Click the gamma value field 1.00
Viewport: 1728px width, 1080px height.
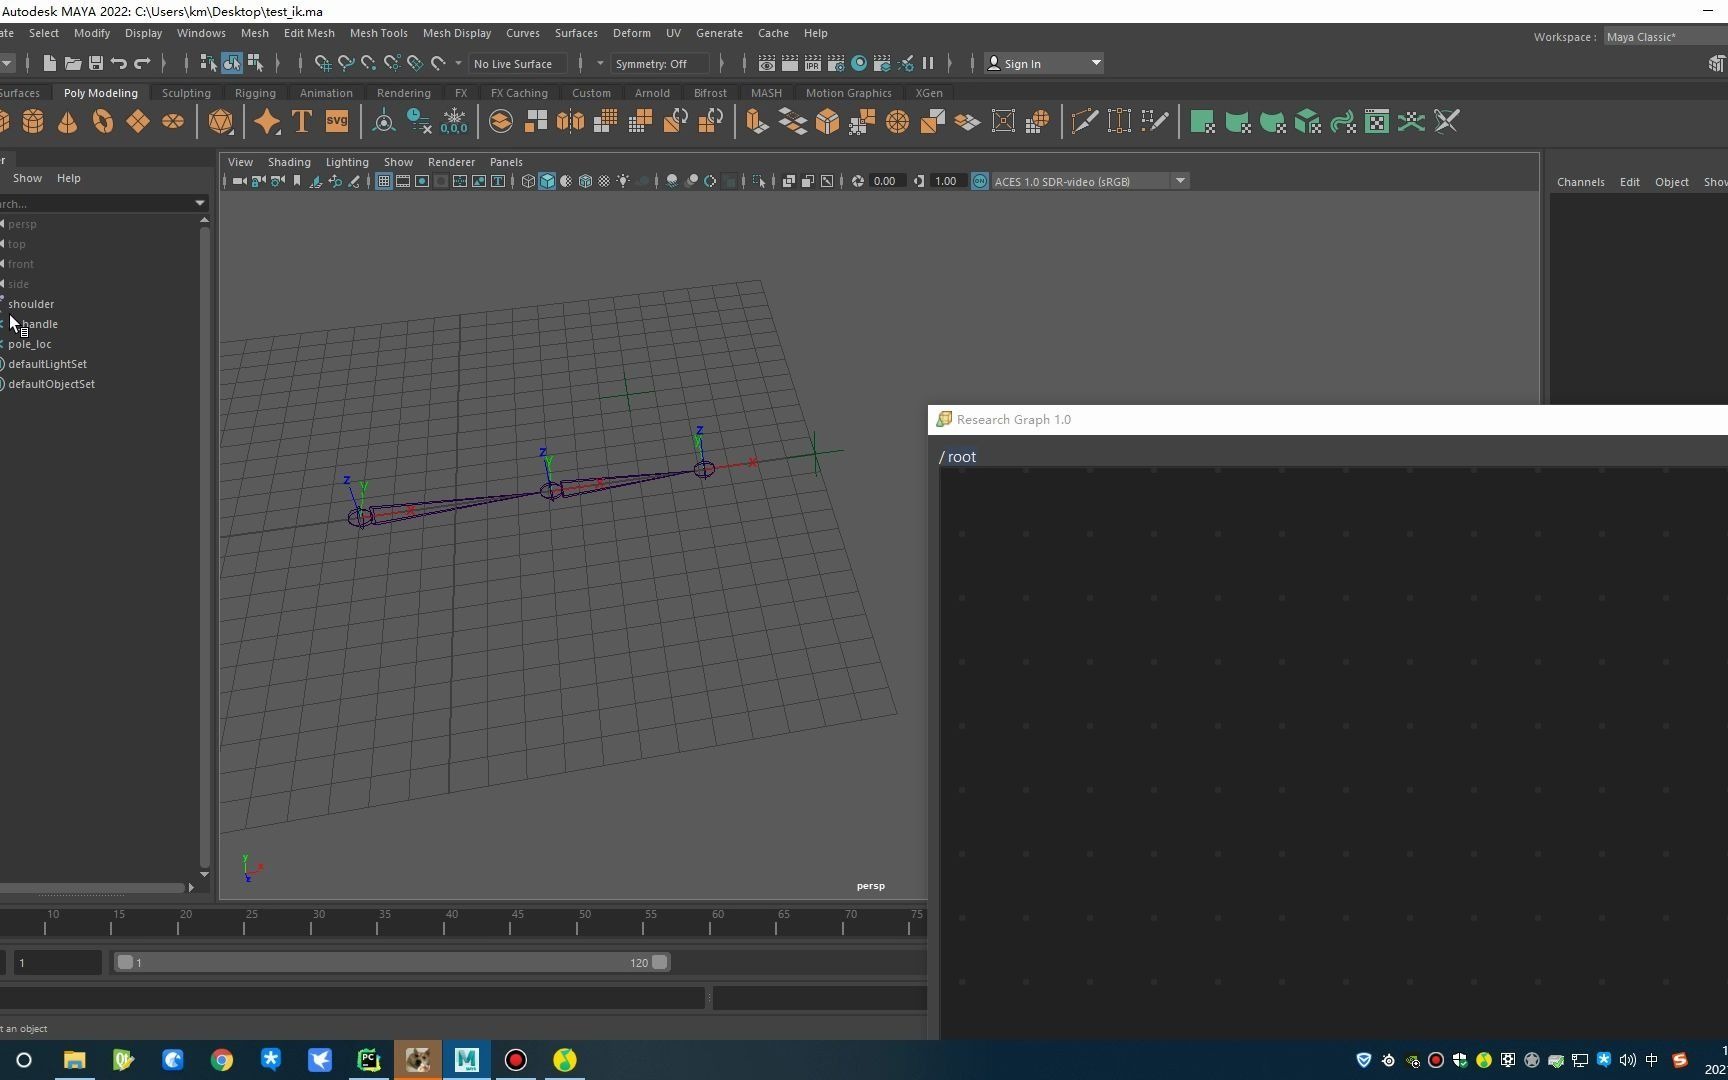[x=945, y=181]
